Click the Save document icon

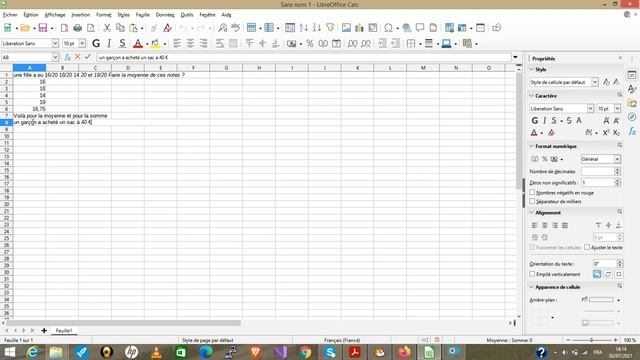43,28
